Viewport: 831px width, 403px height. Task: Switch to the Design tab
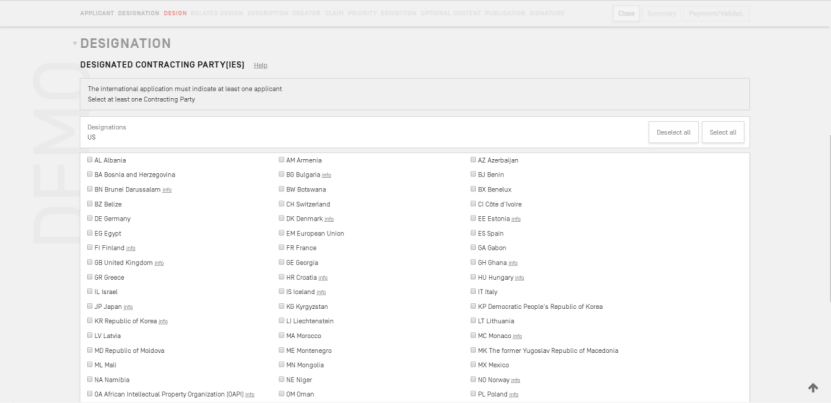(x=175, y=13)
